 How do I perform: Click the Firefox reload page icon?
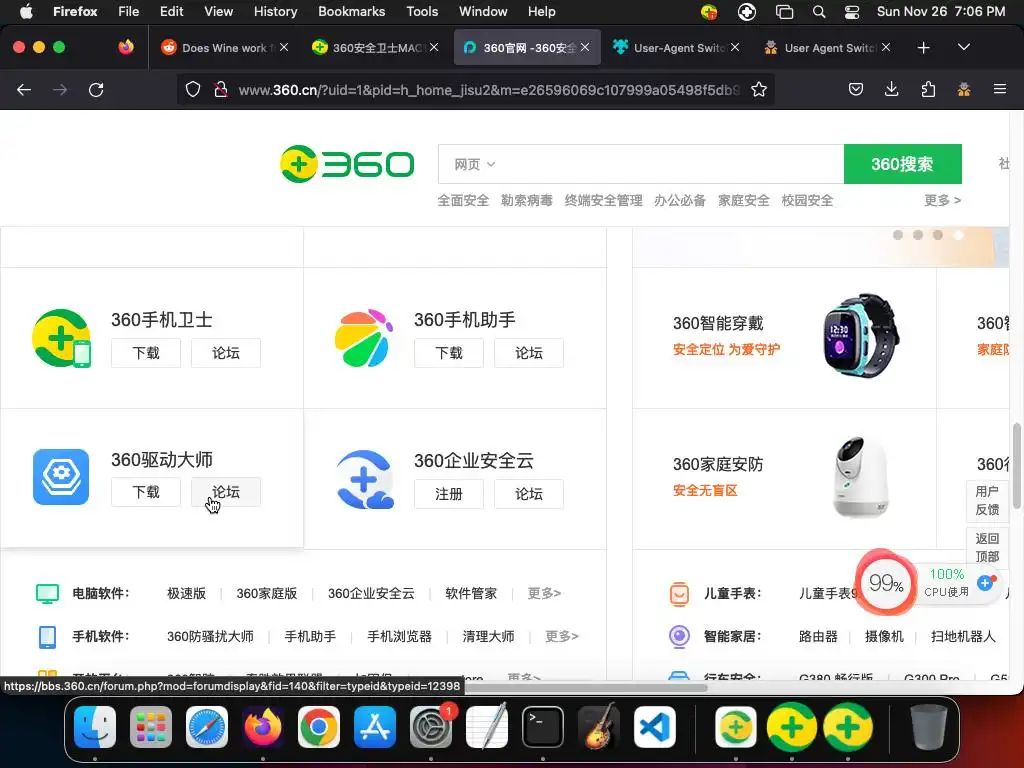click(96, 89)
